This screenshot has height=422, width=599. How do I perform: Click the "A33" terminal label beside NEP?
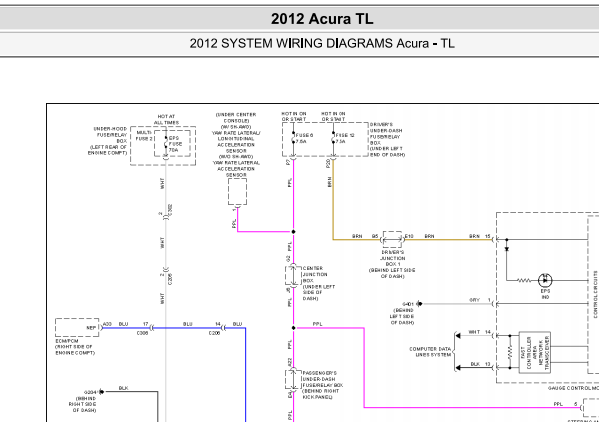[107, 324]
